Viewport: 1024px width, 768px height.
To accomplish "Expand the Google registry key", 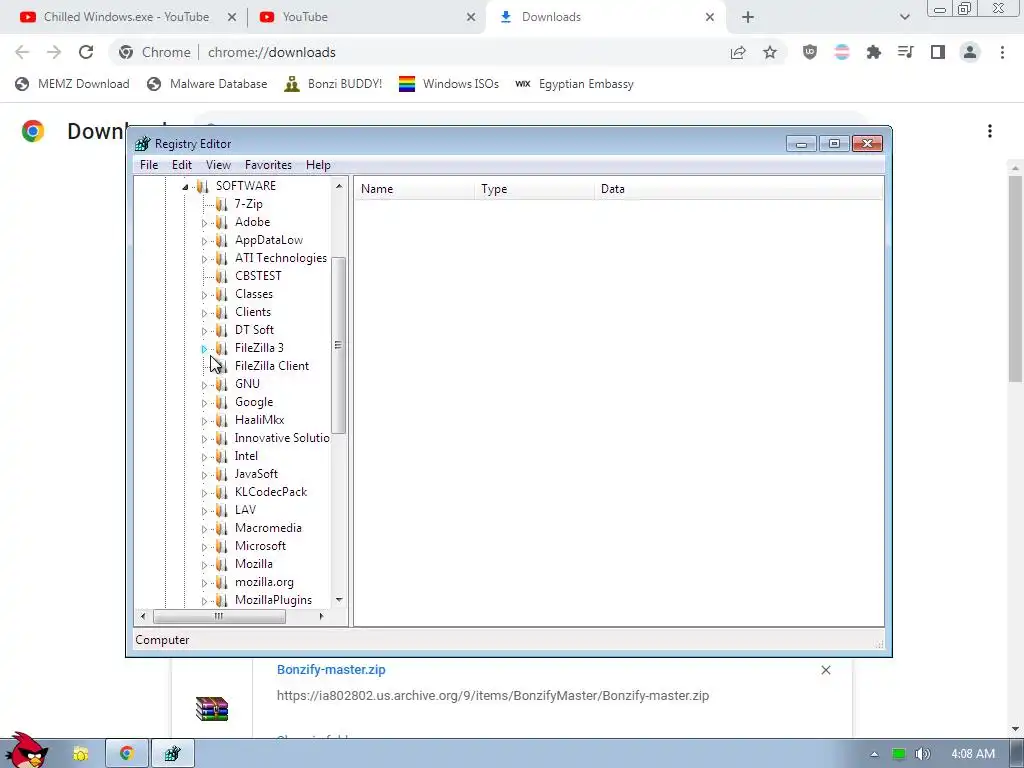I will [204, 403].
